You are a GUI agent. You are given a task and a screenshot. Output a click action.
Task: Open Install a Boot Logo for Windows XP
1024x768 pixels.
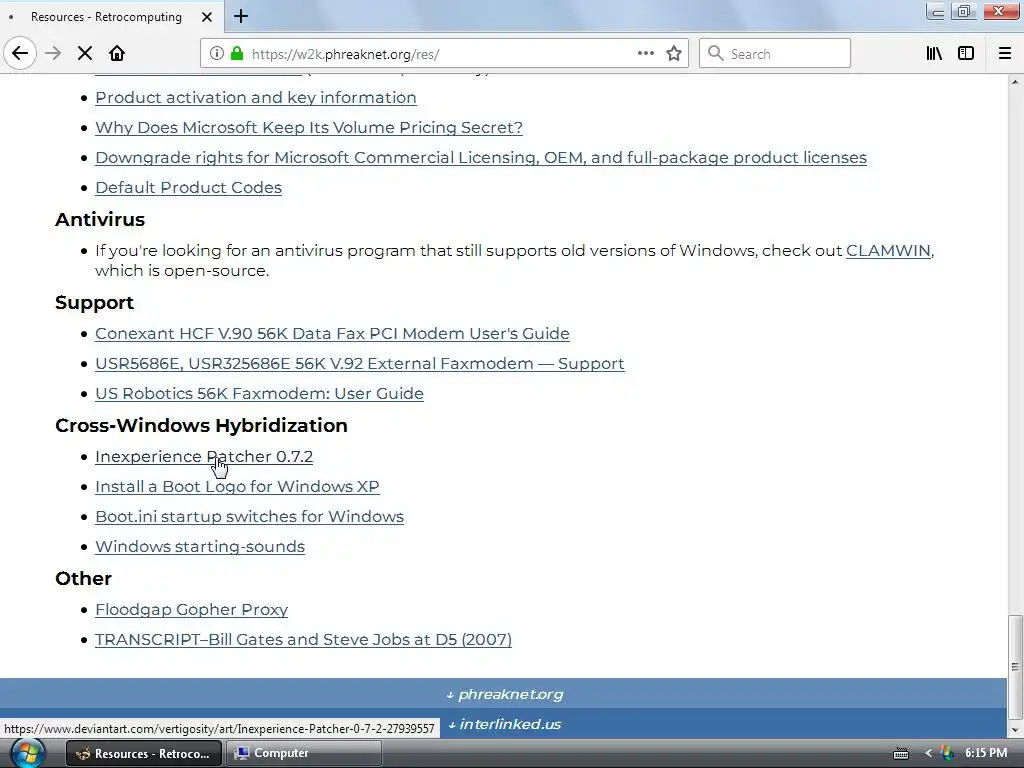click(x=237, y=487)
